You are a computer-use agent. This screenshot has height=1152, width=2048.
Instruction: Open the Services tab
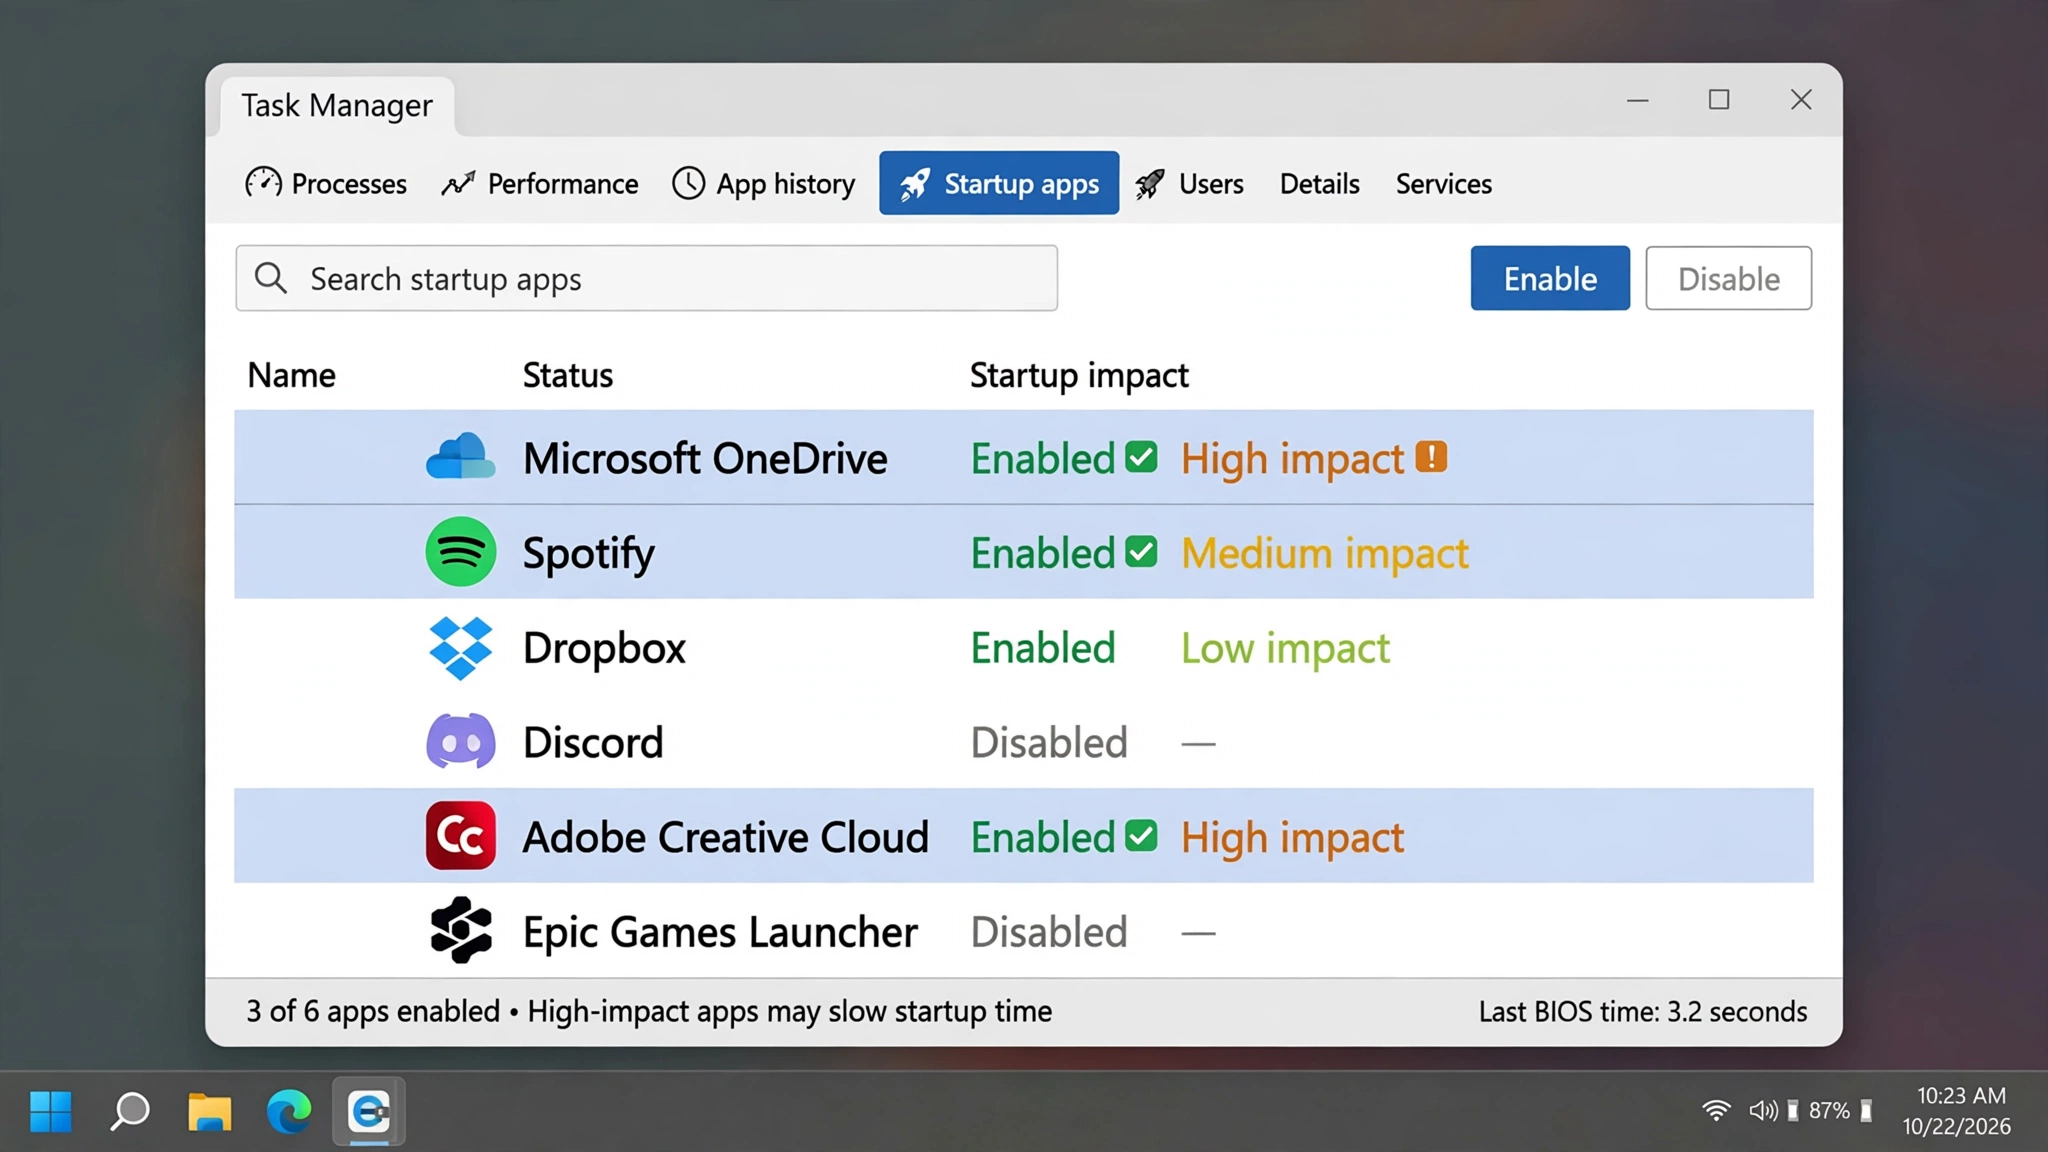click(1443, 184)
